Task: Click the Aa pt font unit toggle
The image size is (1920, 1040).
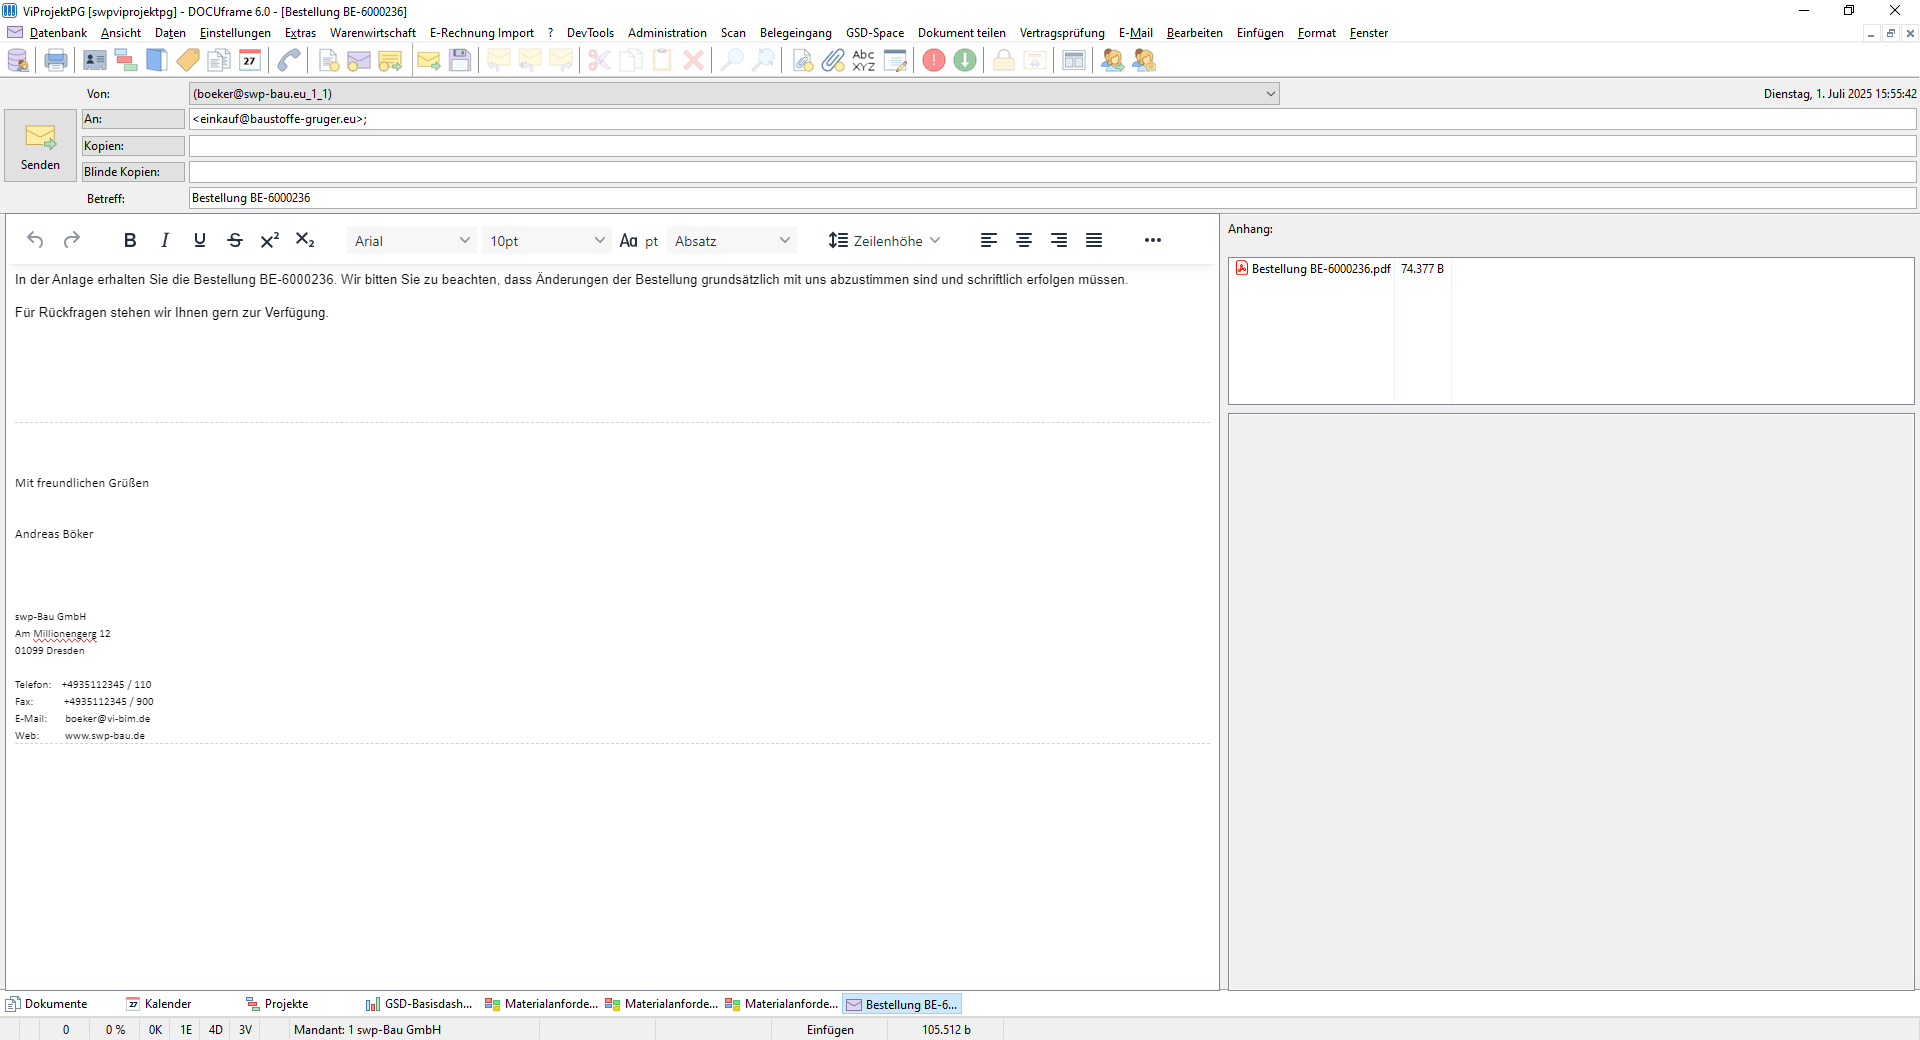Action: point(638,241)
